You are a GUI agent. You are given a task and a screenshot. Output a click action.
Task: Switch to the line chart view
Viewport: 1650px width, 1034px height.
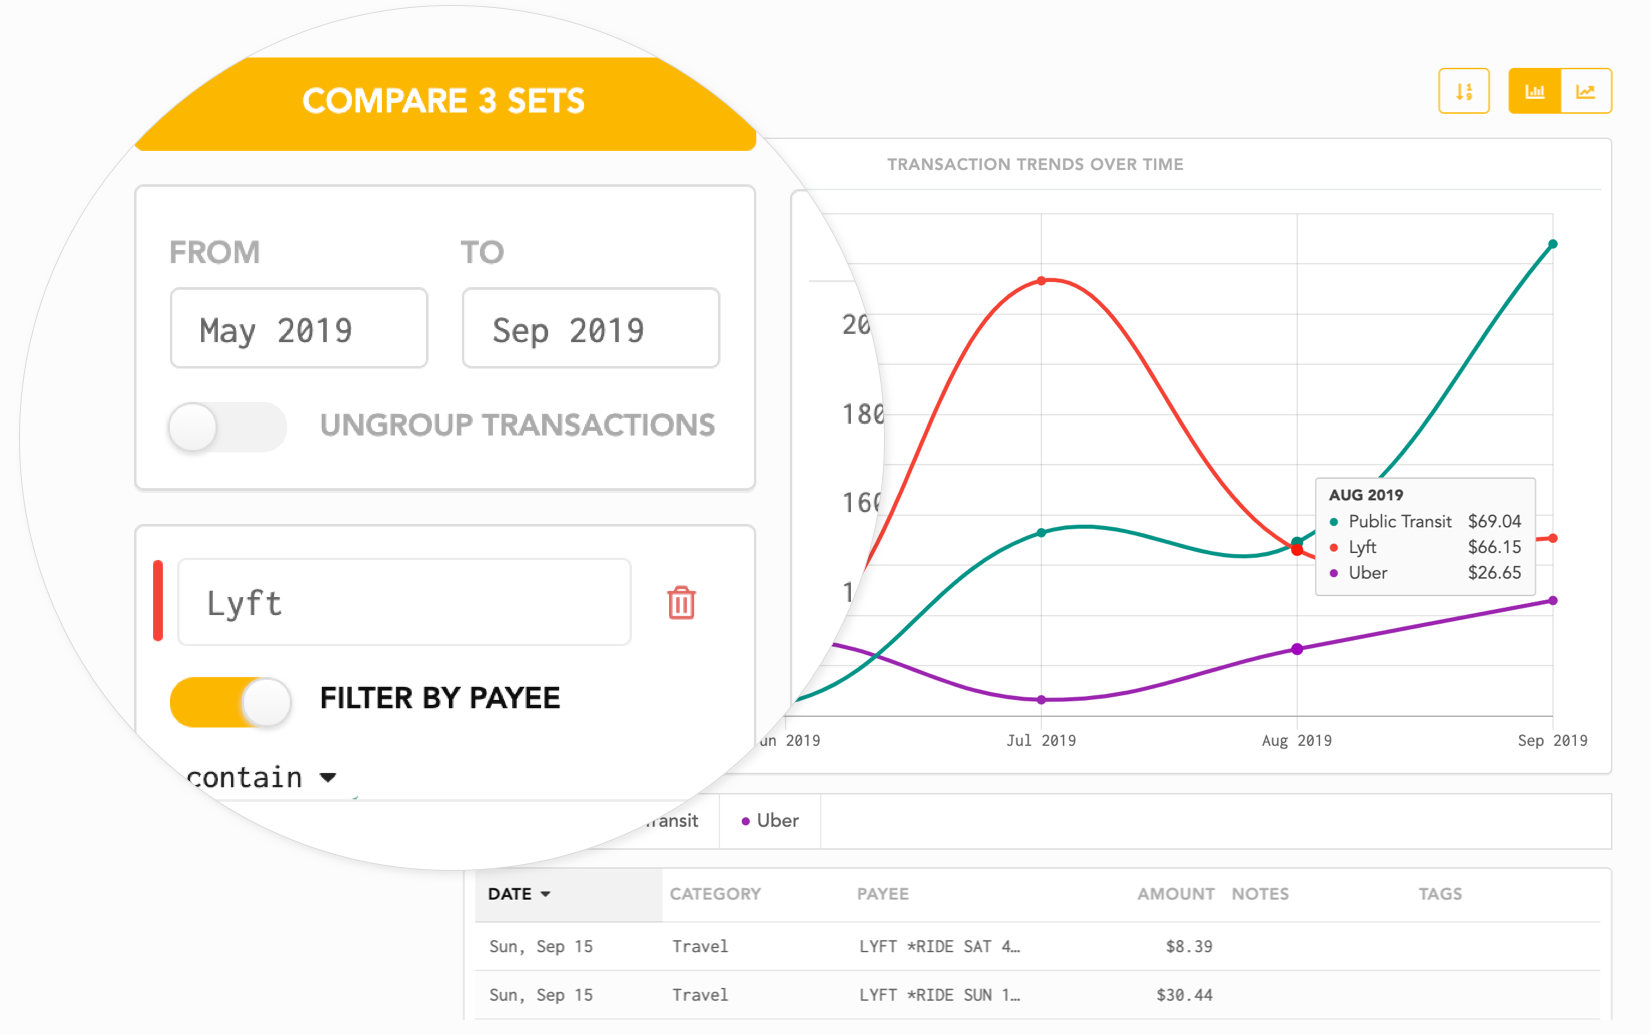[1586, 91]
